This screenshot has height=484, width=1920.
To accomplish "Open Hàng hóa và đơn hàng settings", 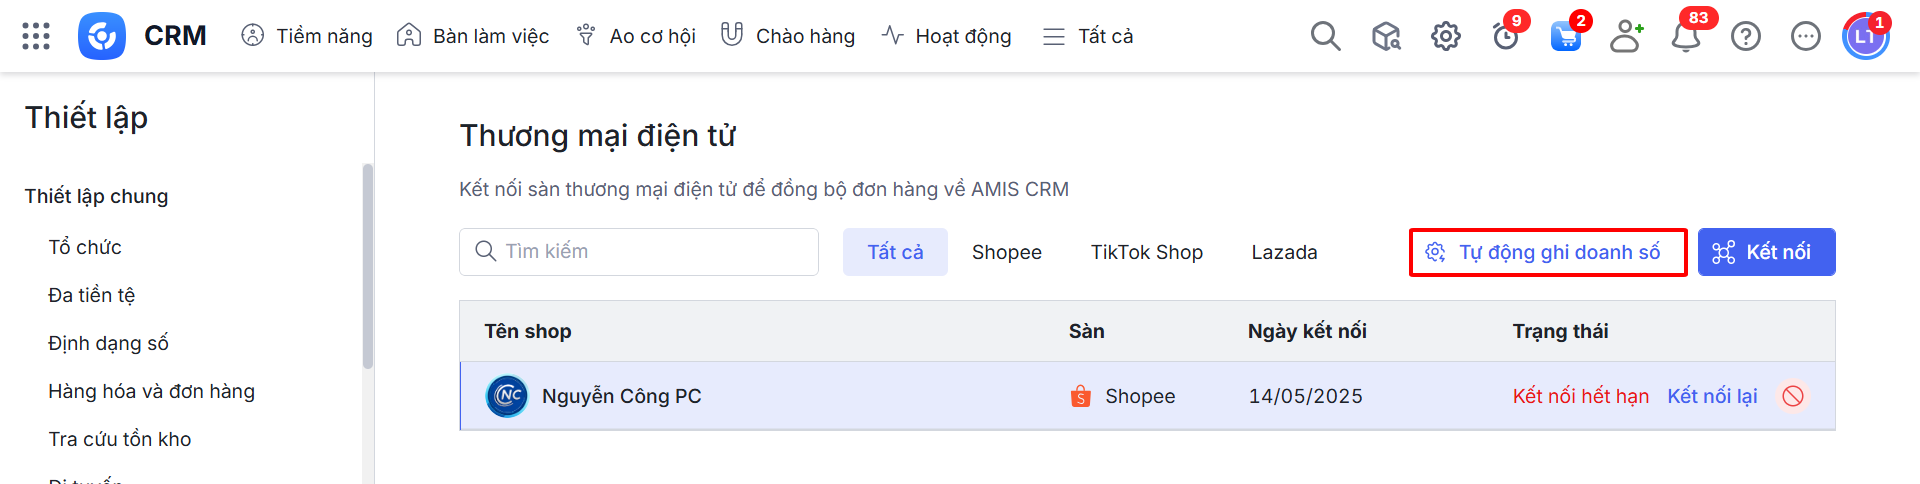I will pyautogui.click(x=151, y=391).
